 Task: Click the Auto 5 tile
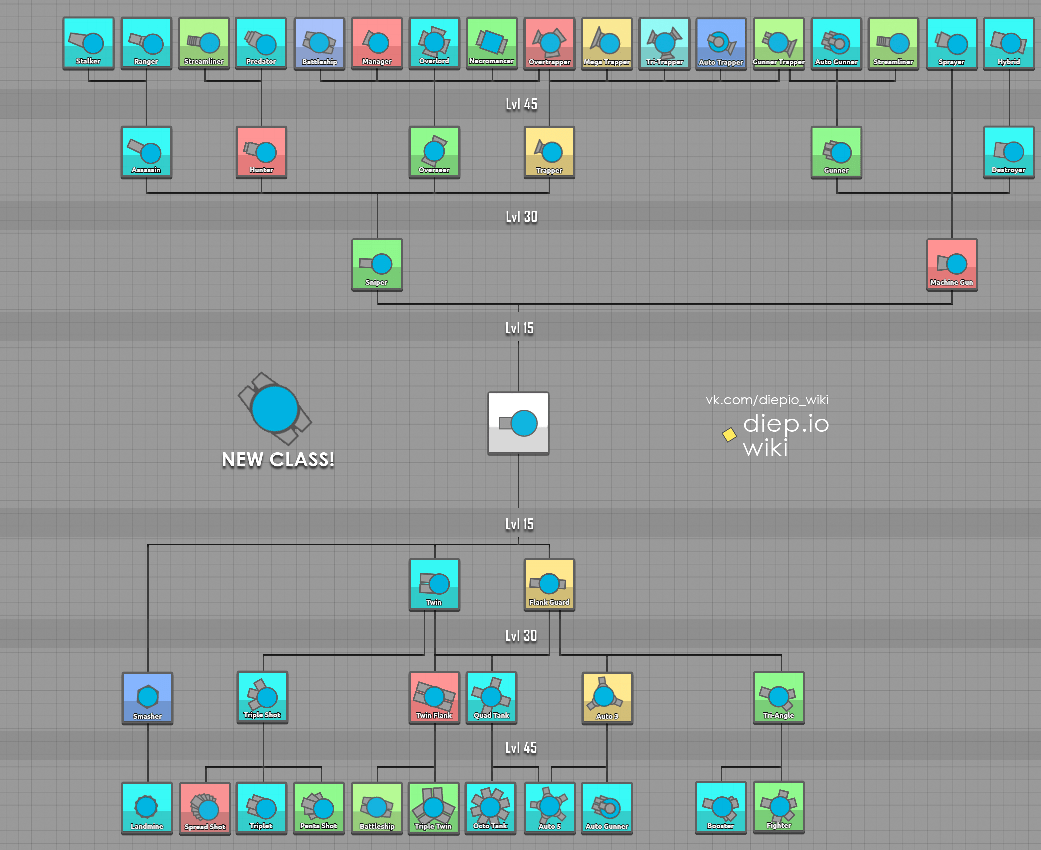pyautogui.click(x=550, y=808)
